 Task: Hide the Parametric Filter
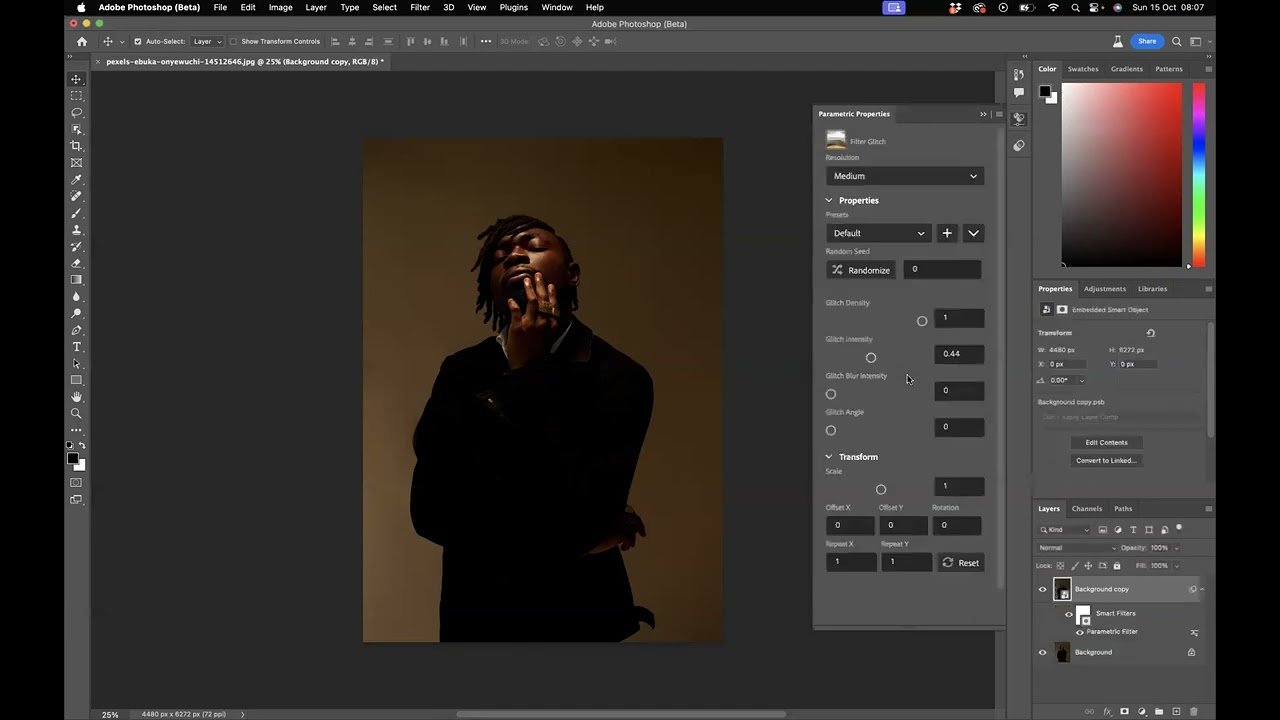tap(1079, 632)
